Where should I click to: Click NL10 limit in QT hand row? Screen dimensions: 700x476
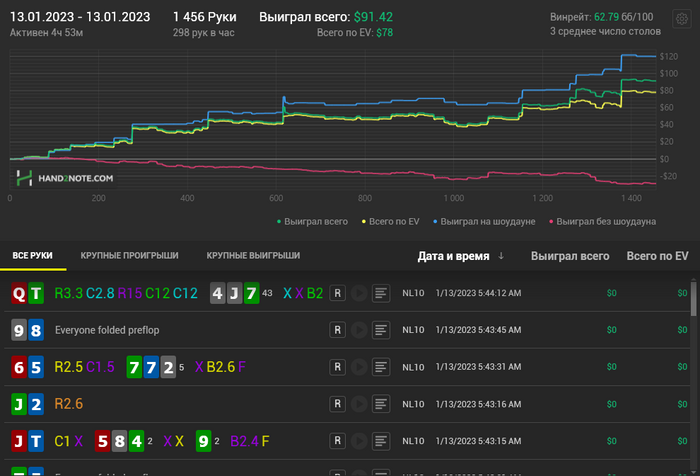pos(413,293)
